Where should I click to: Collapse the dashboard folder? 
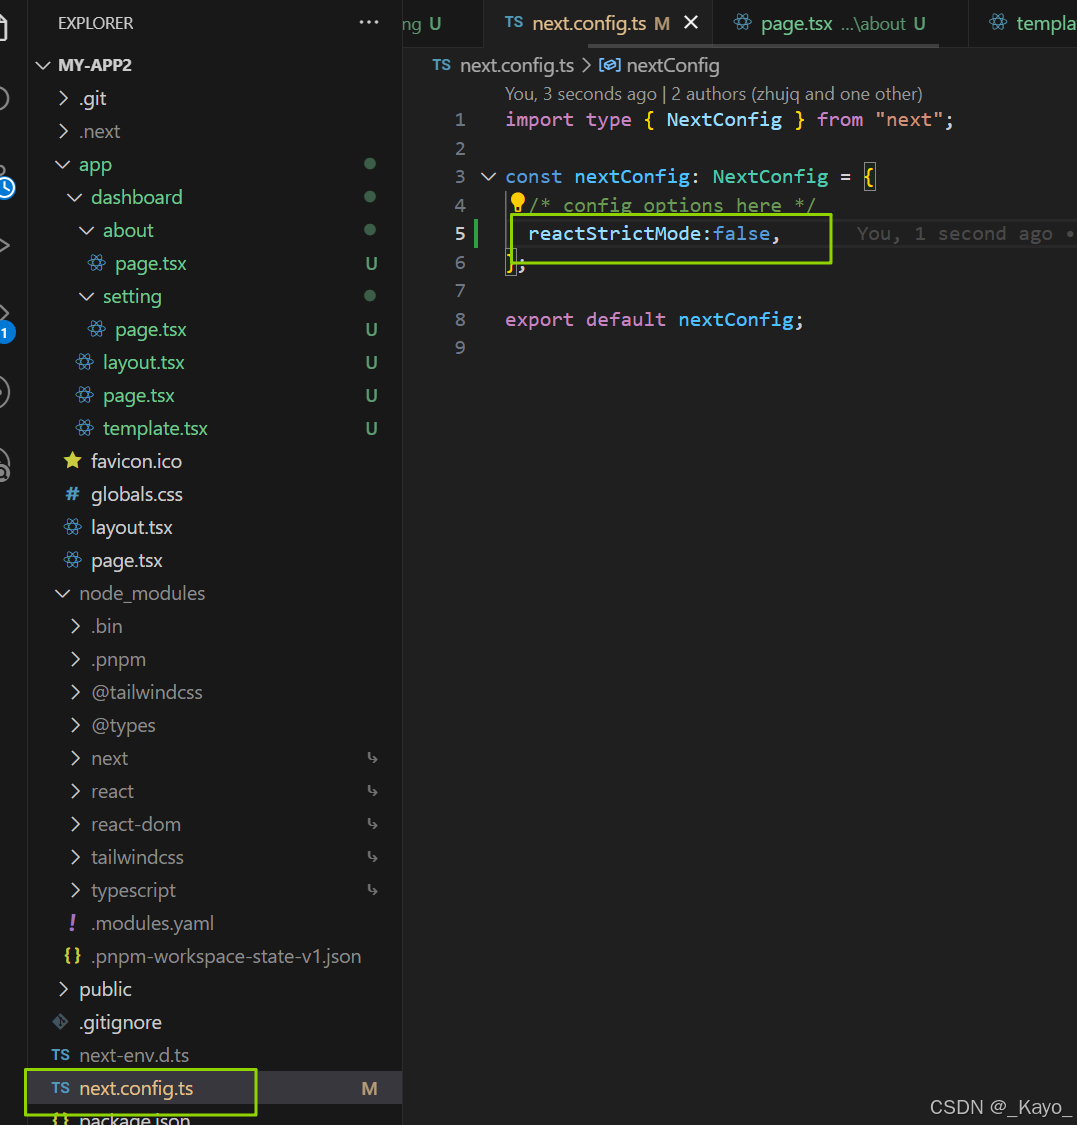pos(75,197)
